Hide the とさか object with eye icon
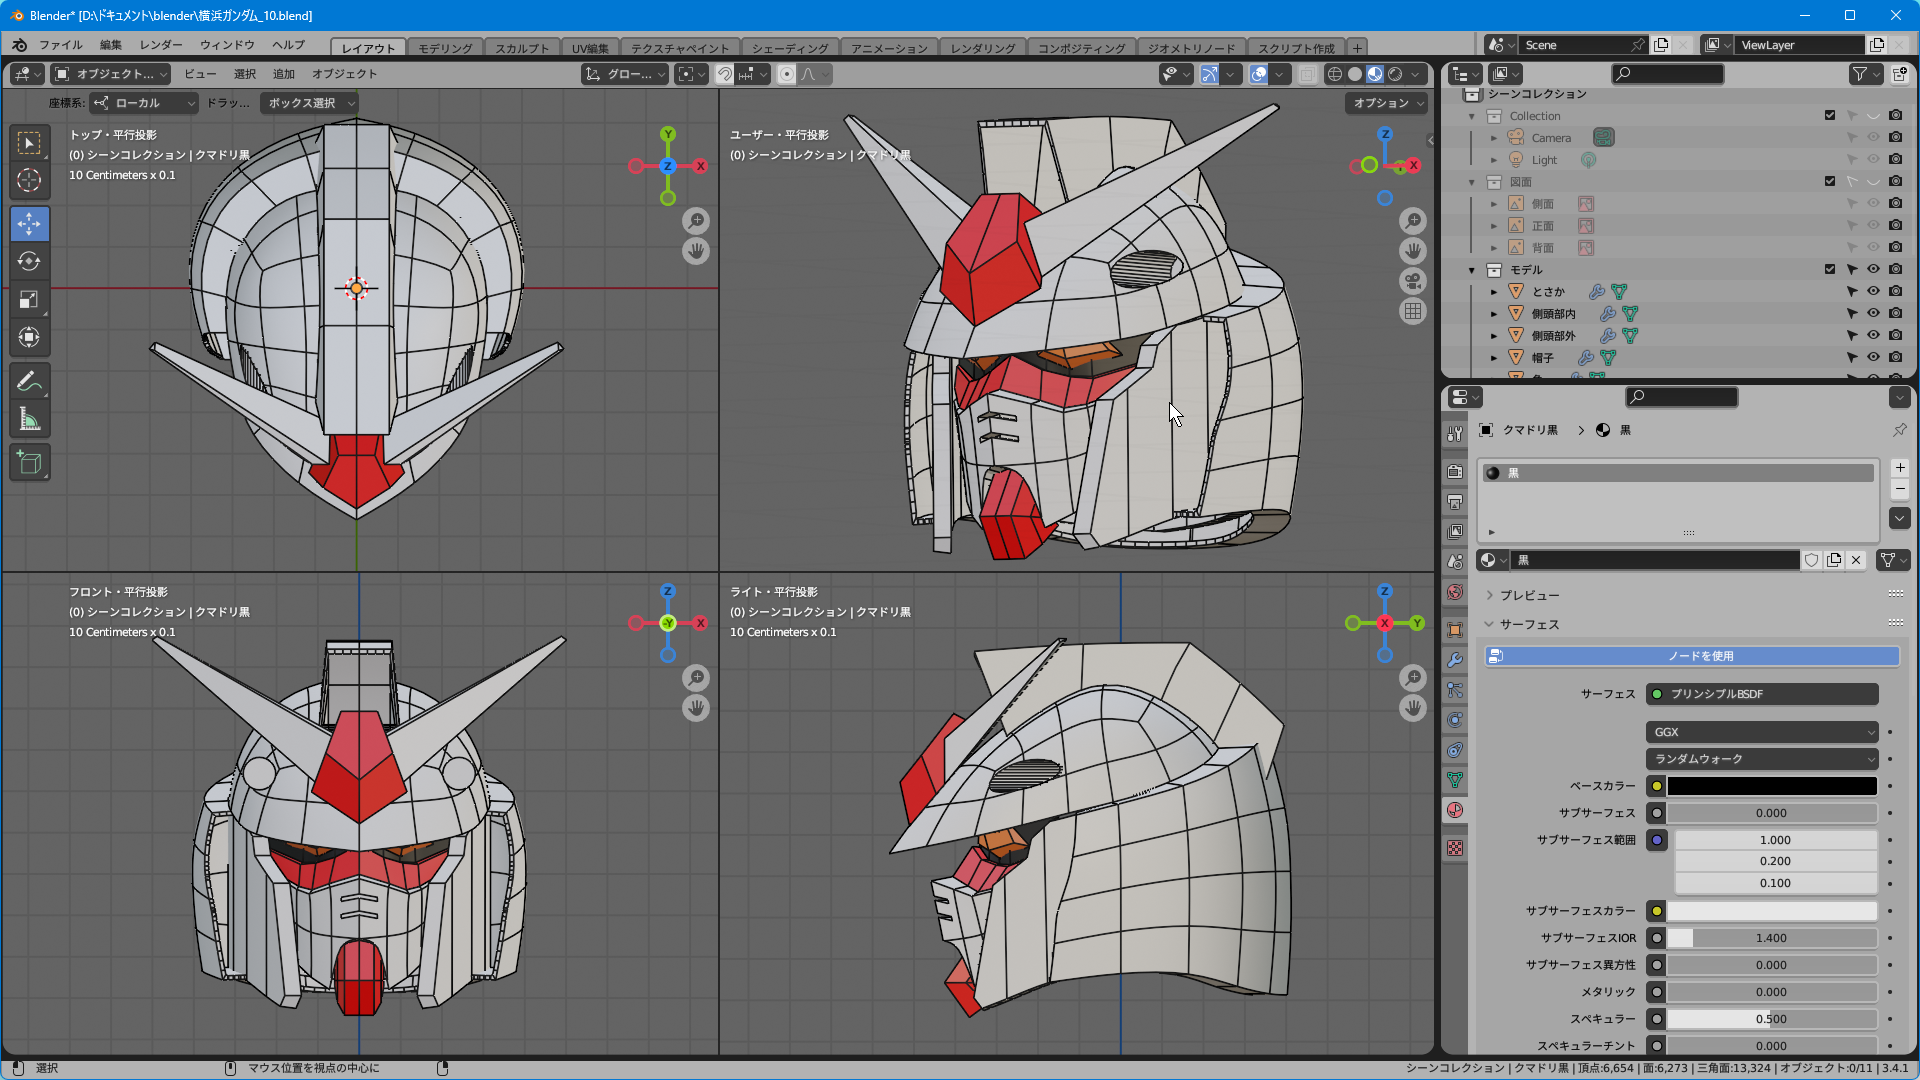Screen dimensions: 1920x1080 [x=1873, y=291]
